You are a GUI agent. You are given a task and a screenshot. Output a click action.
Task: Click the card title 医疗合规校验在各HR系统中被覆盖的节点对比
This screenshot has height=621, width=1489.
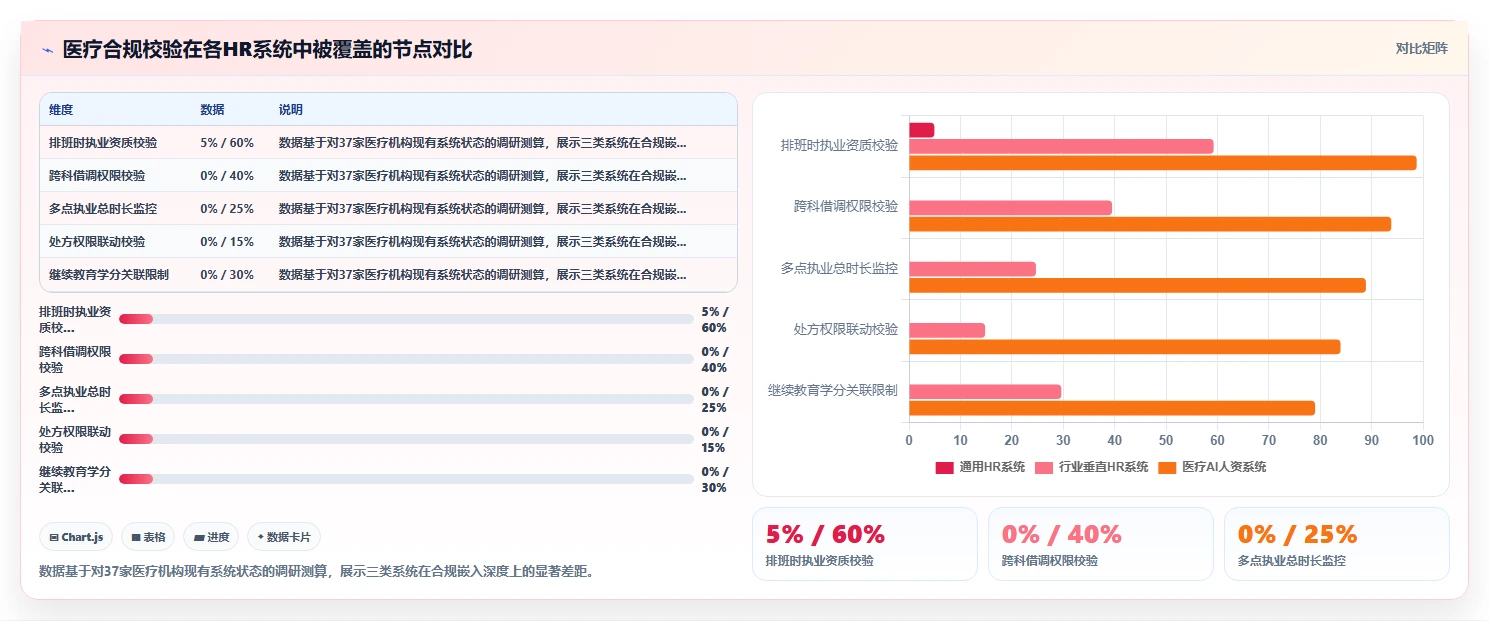(x=267, y=49)
